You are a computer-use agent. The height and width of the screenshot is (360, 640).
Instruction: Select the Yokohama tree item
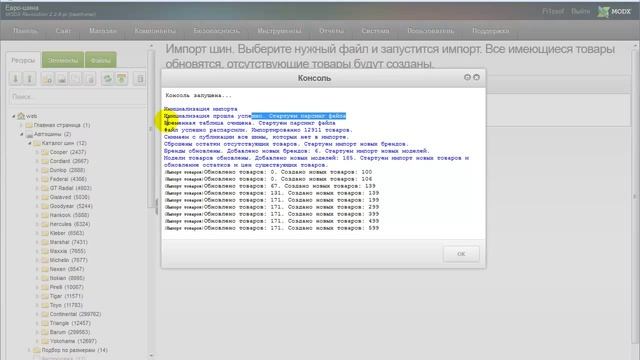click(73, 341)
